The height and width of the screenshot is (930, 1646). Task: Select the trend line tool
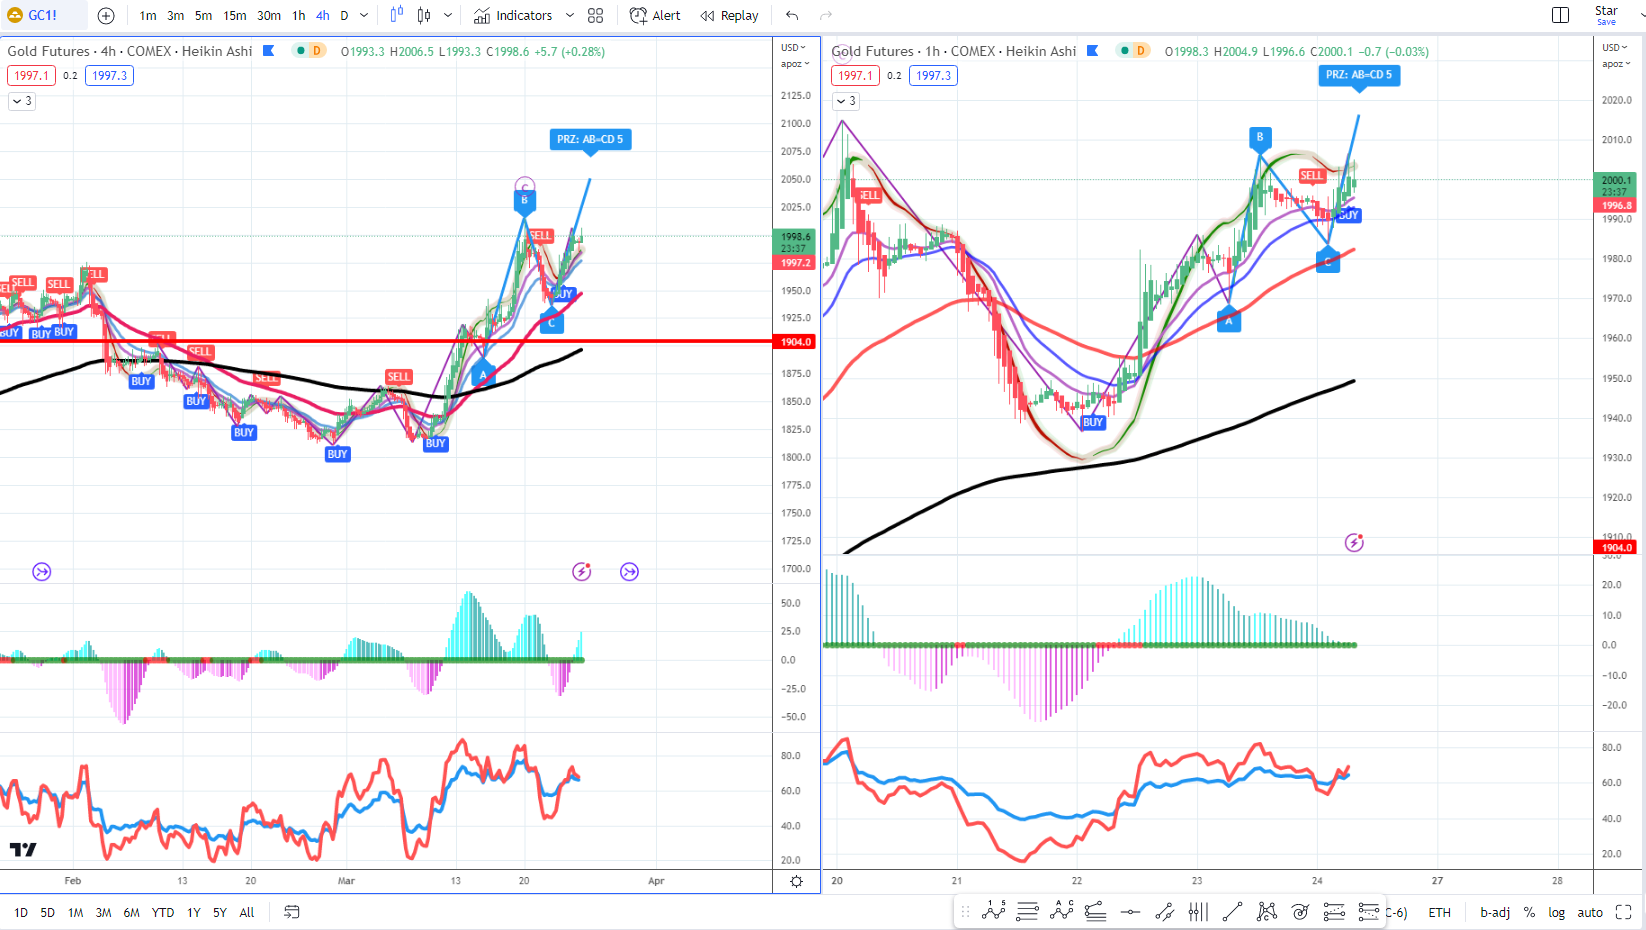coord(1232,911)
